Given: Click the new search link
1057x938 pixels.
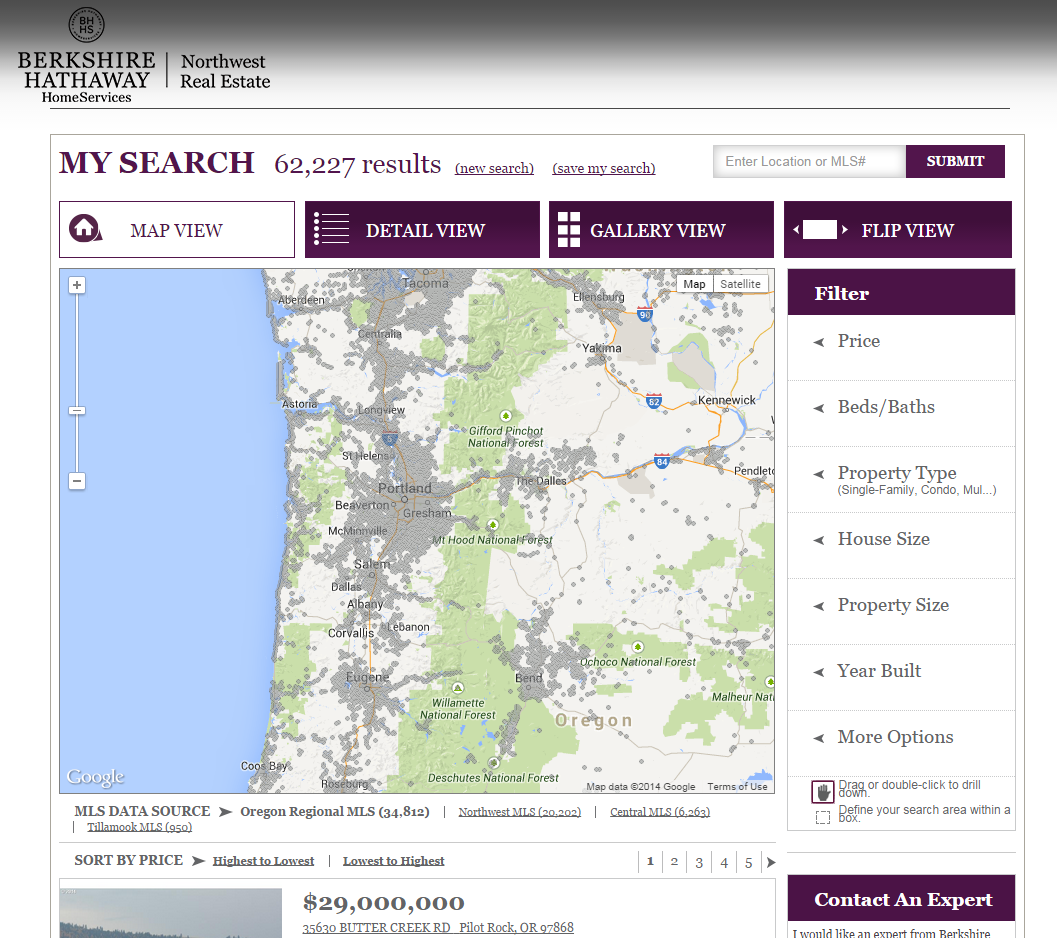Looking at the screenshot, I should point(494,168).
